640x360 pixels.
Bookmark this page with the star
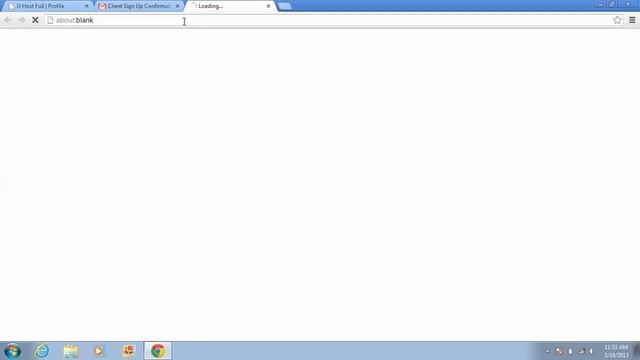coord(617,20)
